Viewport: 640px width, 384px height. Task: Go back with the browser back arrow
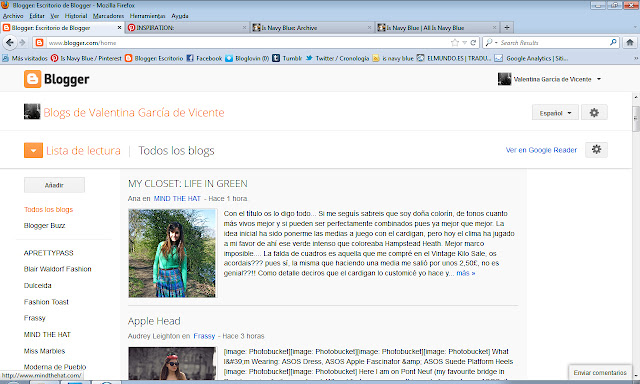click(x=10, y=42)
